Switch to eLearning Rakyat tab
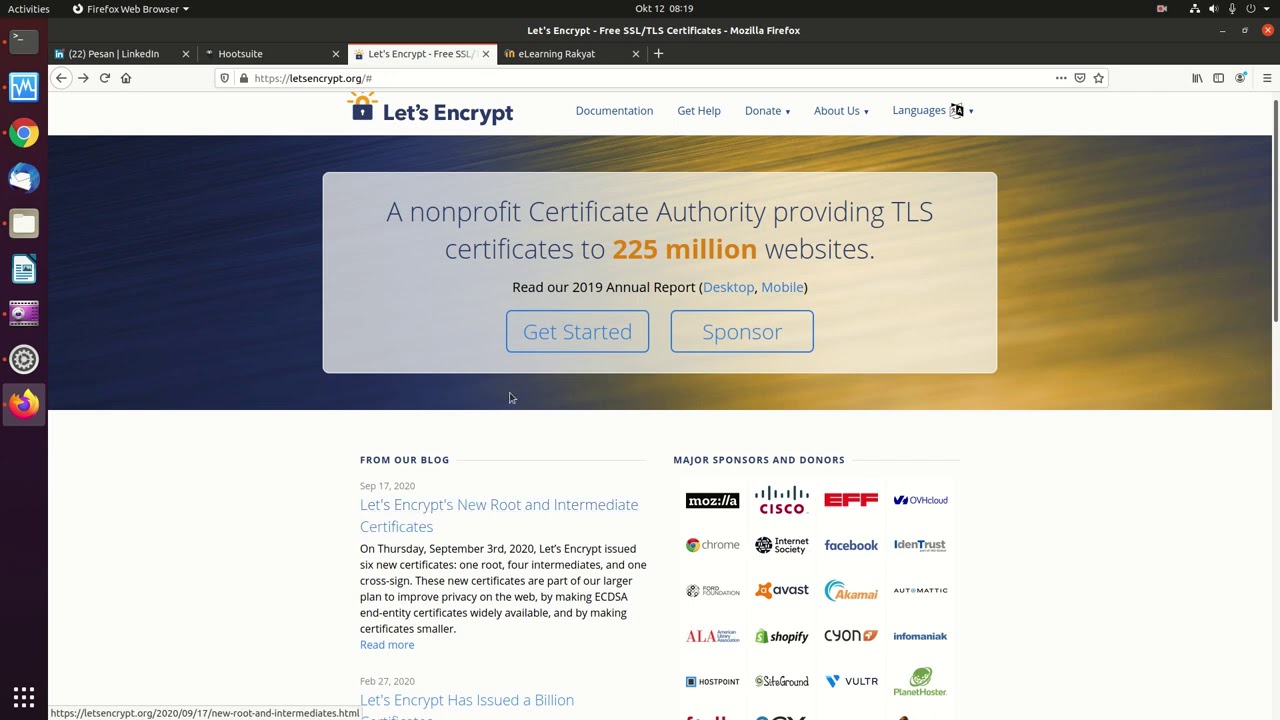 (x=573, y=54)
